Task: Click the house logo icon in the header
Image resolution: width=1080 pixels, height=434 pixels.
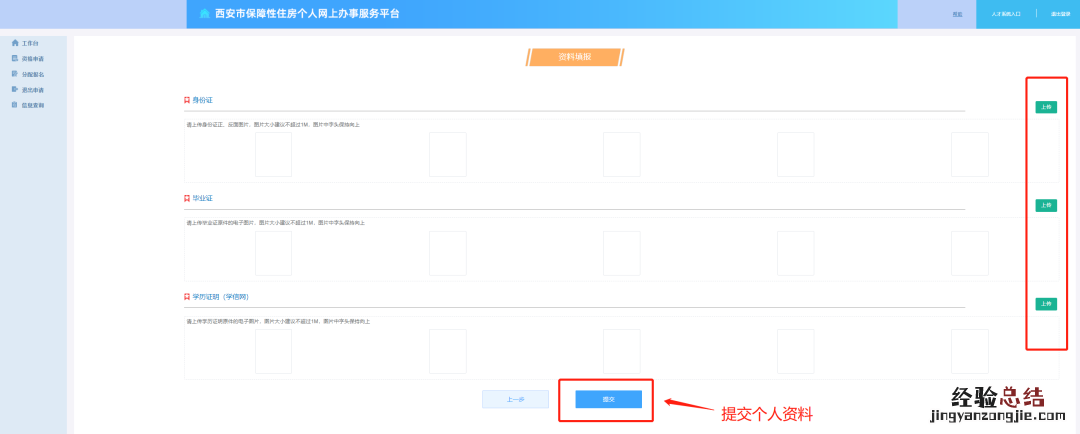Action: click(205, 14)
